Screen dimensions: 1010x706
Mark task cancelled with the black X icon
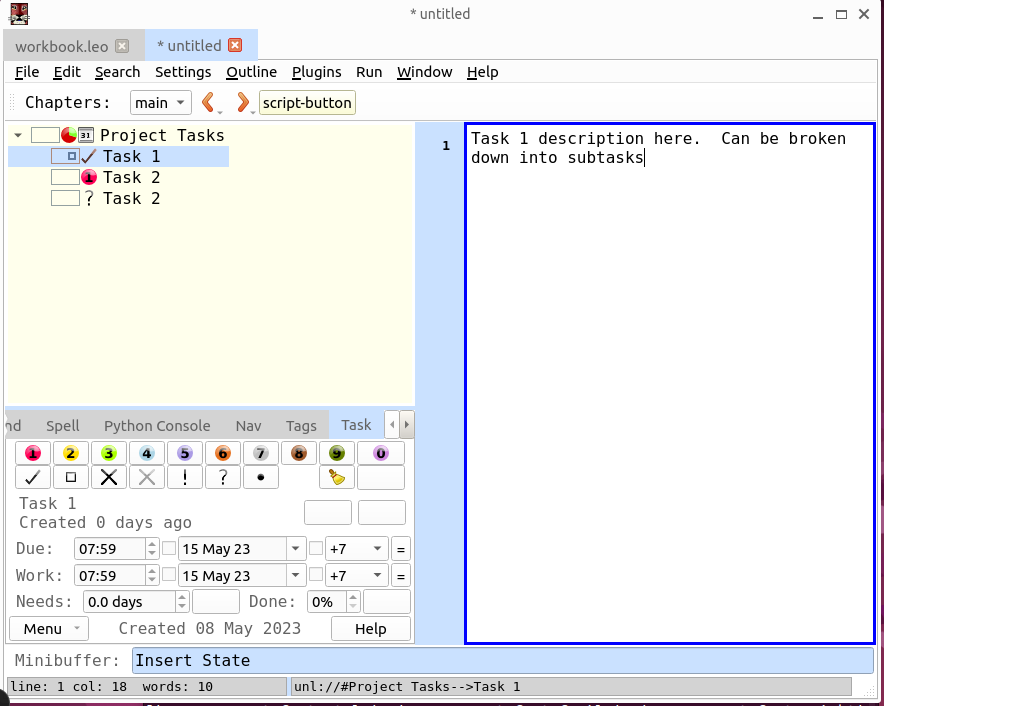pos(109,477)
